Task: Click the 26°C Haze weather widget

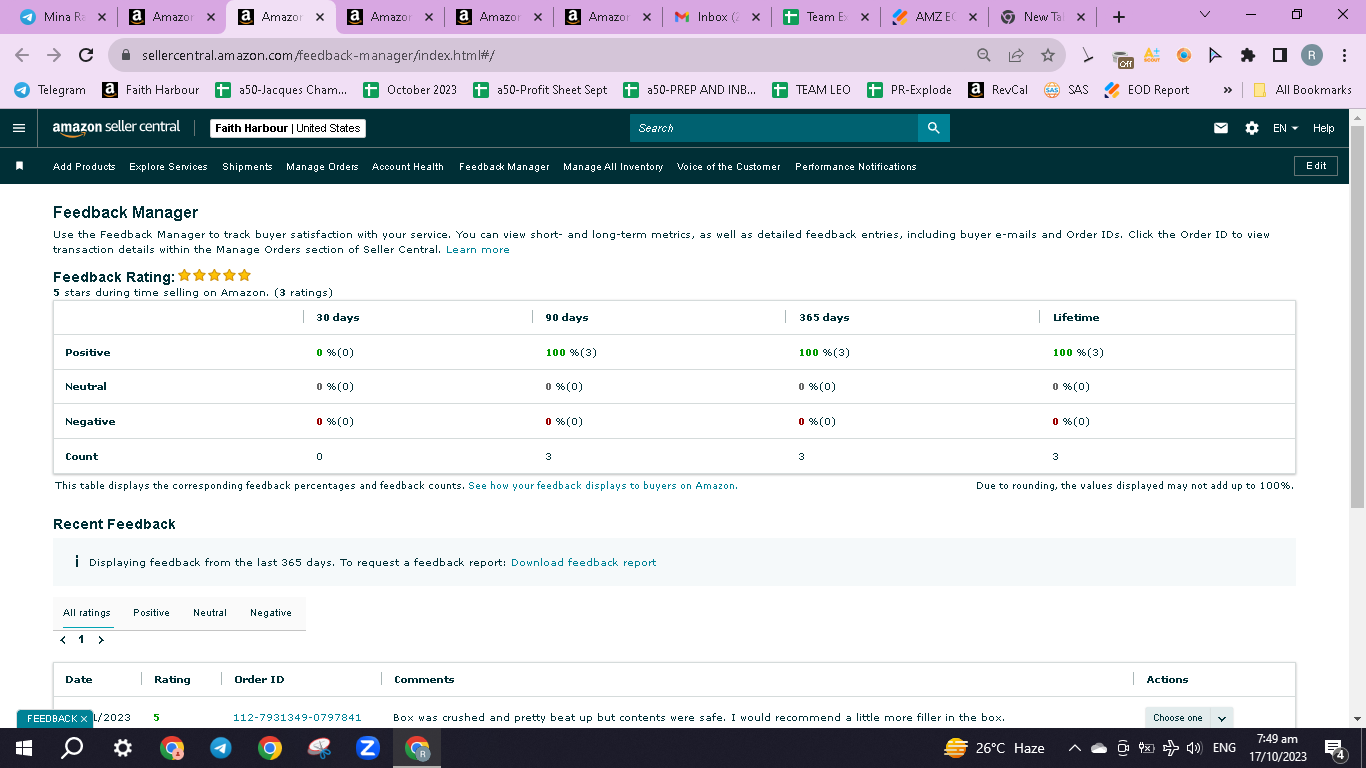Action: pos(994,748)
